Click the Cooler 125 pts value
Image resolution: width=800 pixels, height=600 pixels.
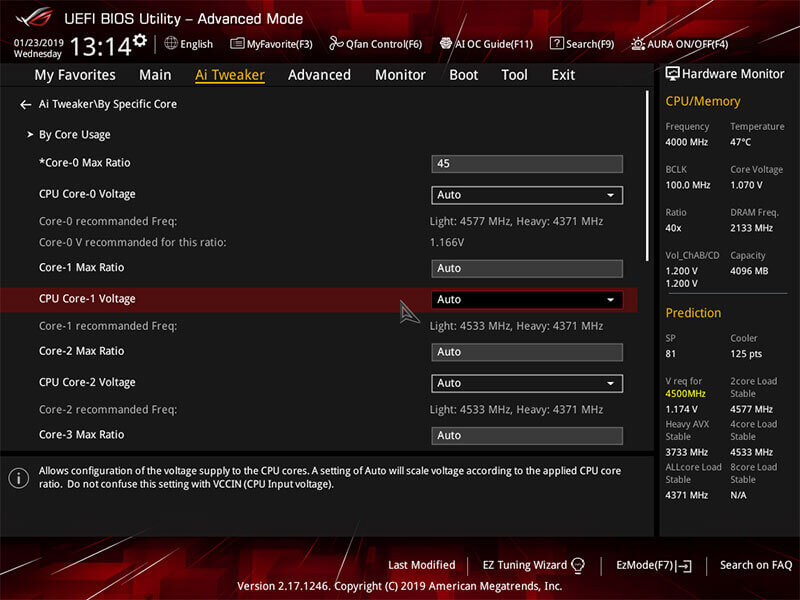pyautogui.click(x=746, y=354)
